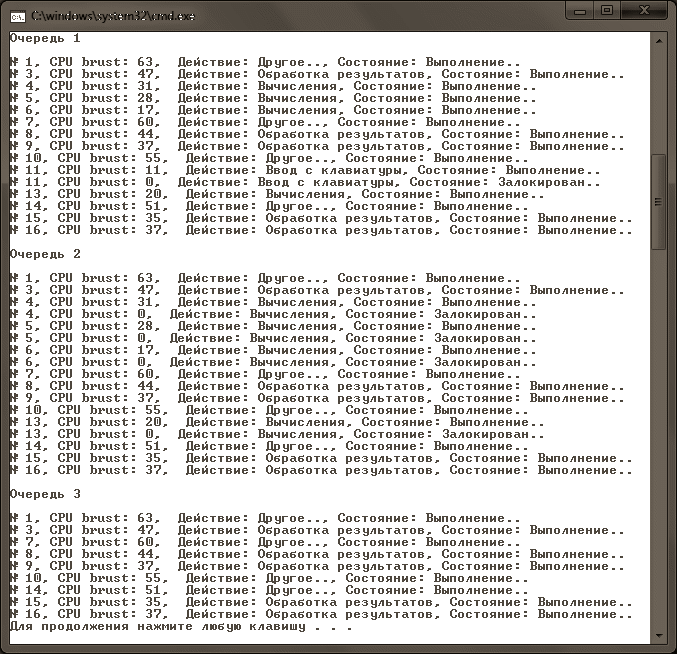Click the scrollbar down arrow

pos(657,638)
